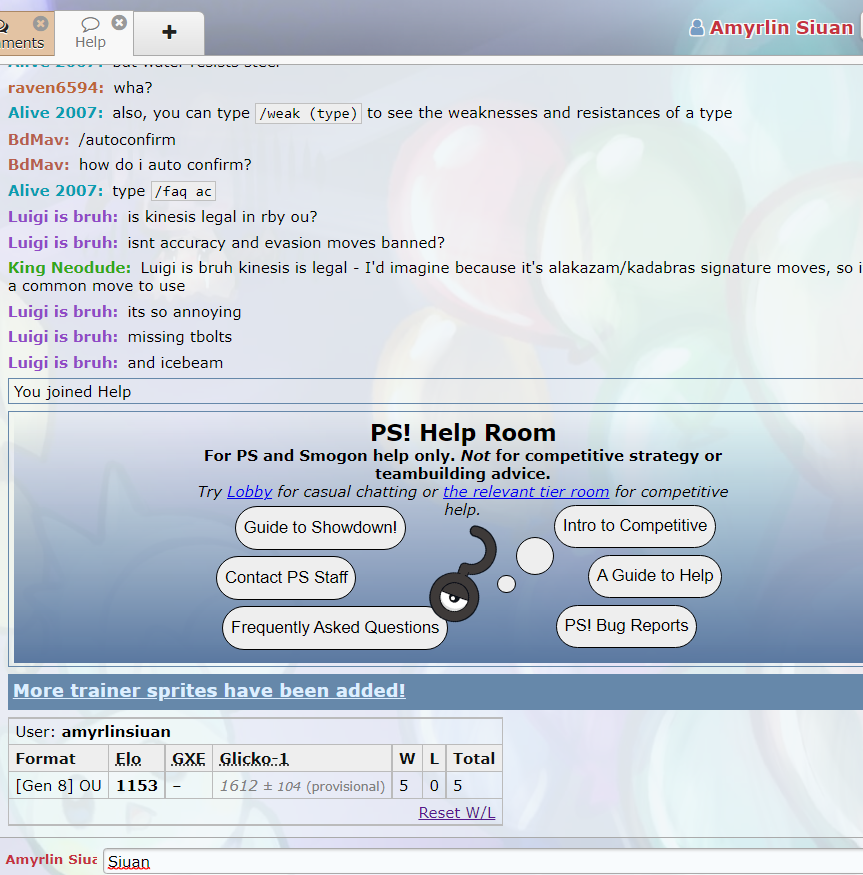863x875 pixels.
Task: Click the Reset W/L link
Action: coord(457,812)
